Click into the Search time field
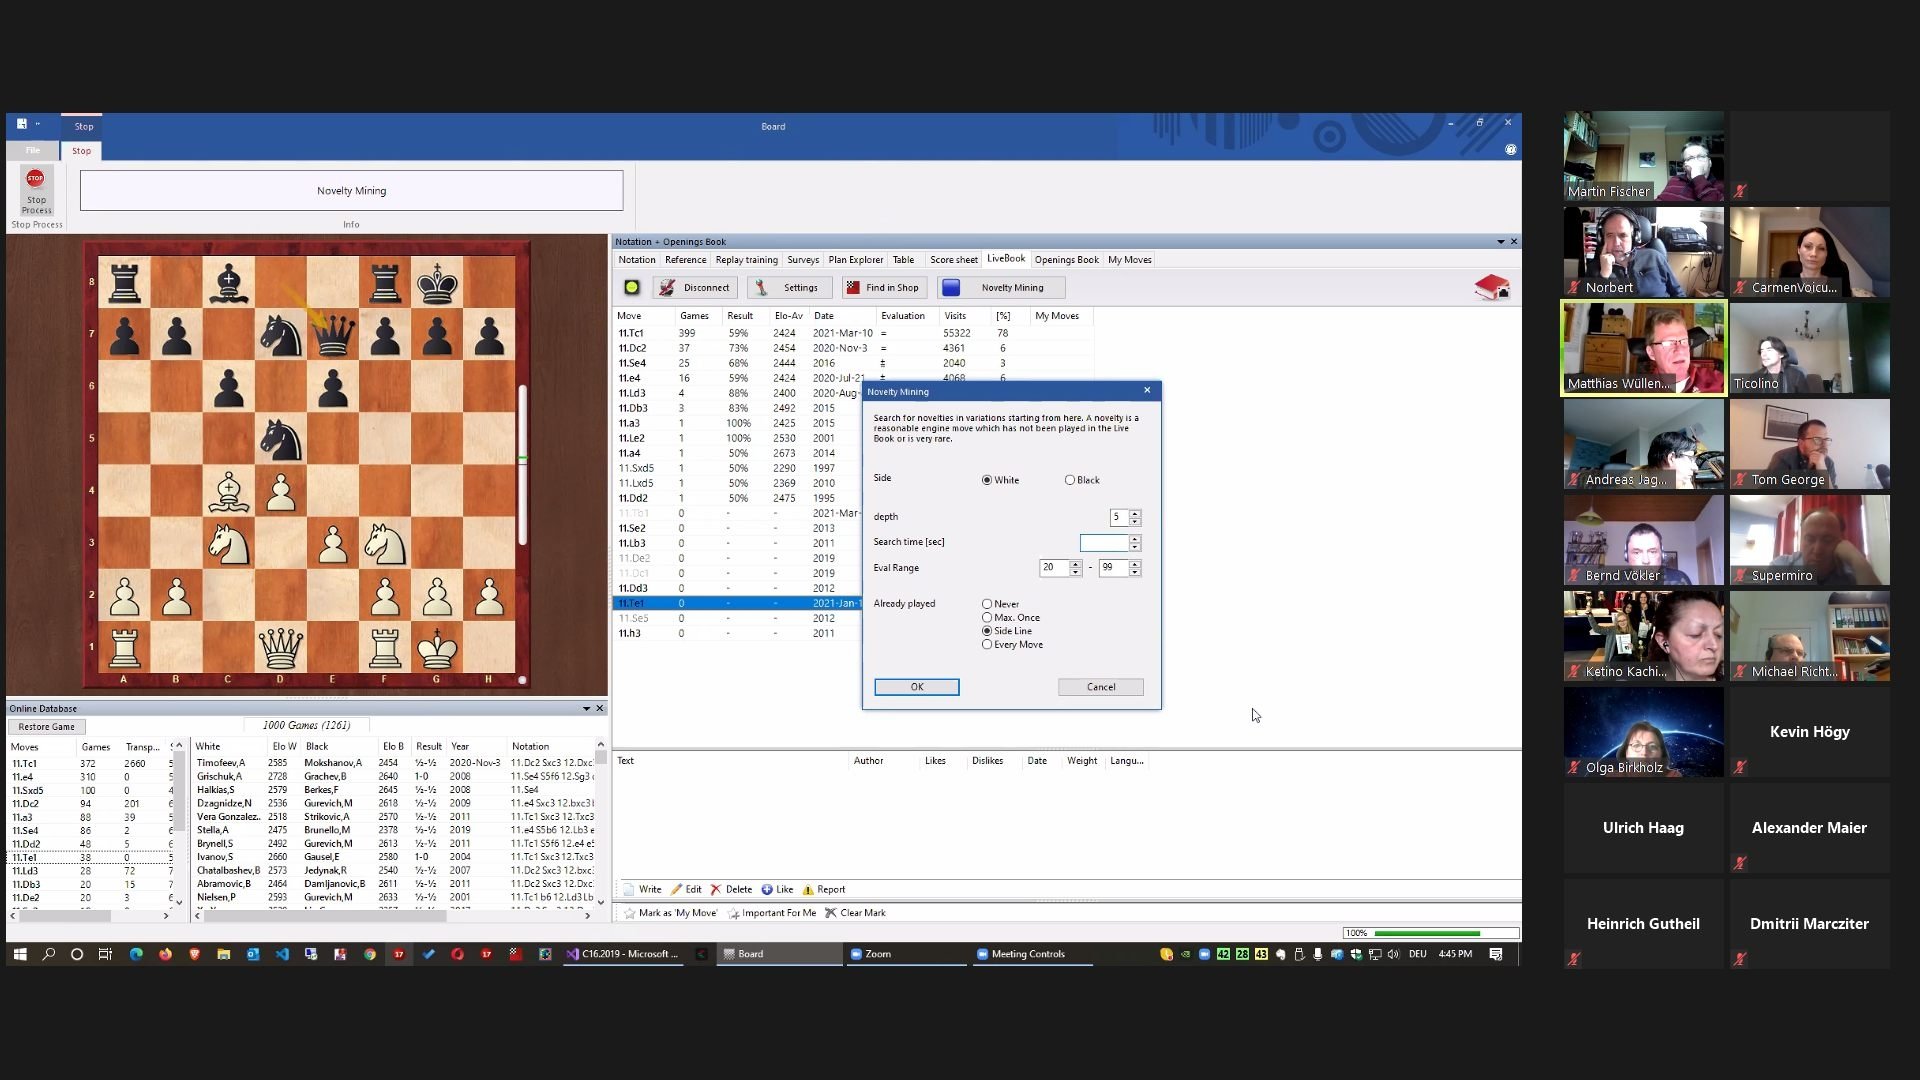Image resolution: width=1920 pixels, height=1080 pixels. (1104, 543)
